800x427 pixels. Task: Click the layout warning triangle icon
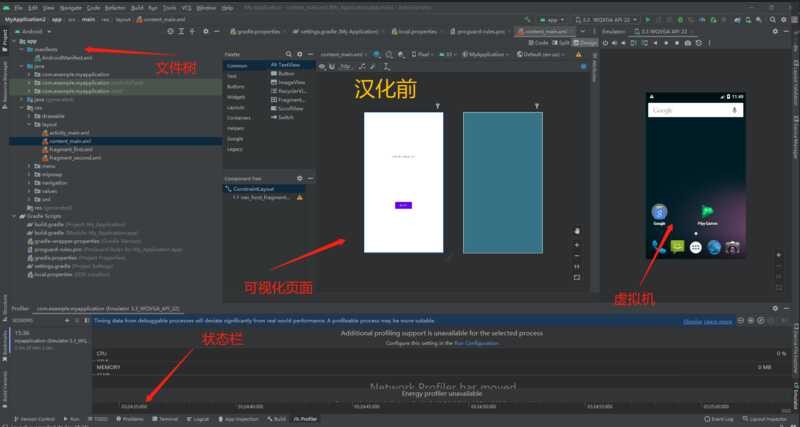click(x=299, y=197)
